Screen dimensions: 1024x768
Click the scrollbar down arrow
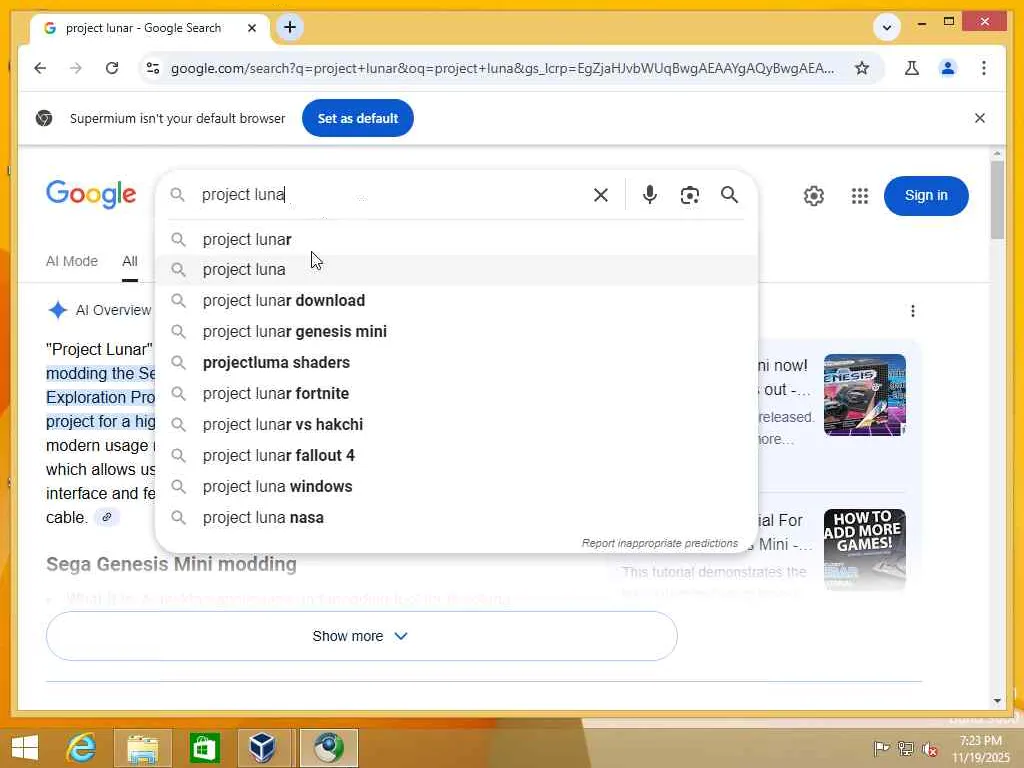click(997, 701)
